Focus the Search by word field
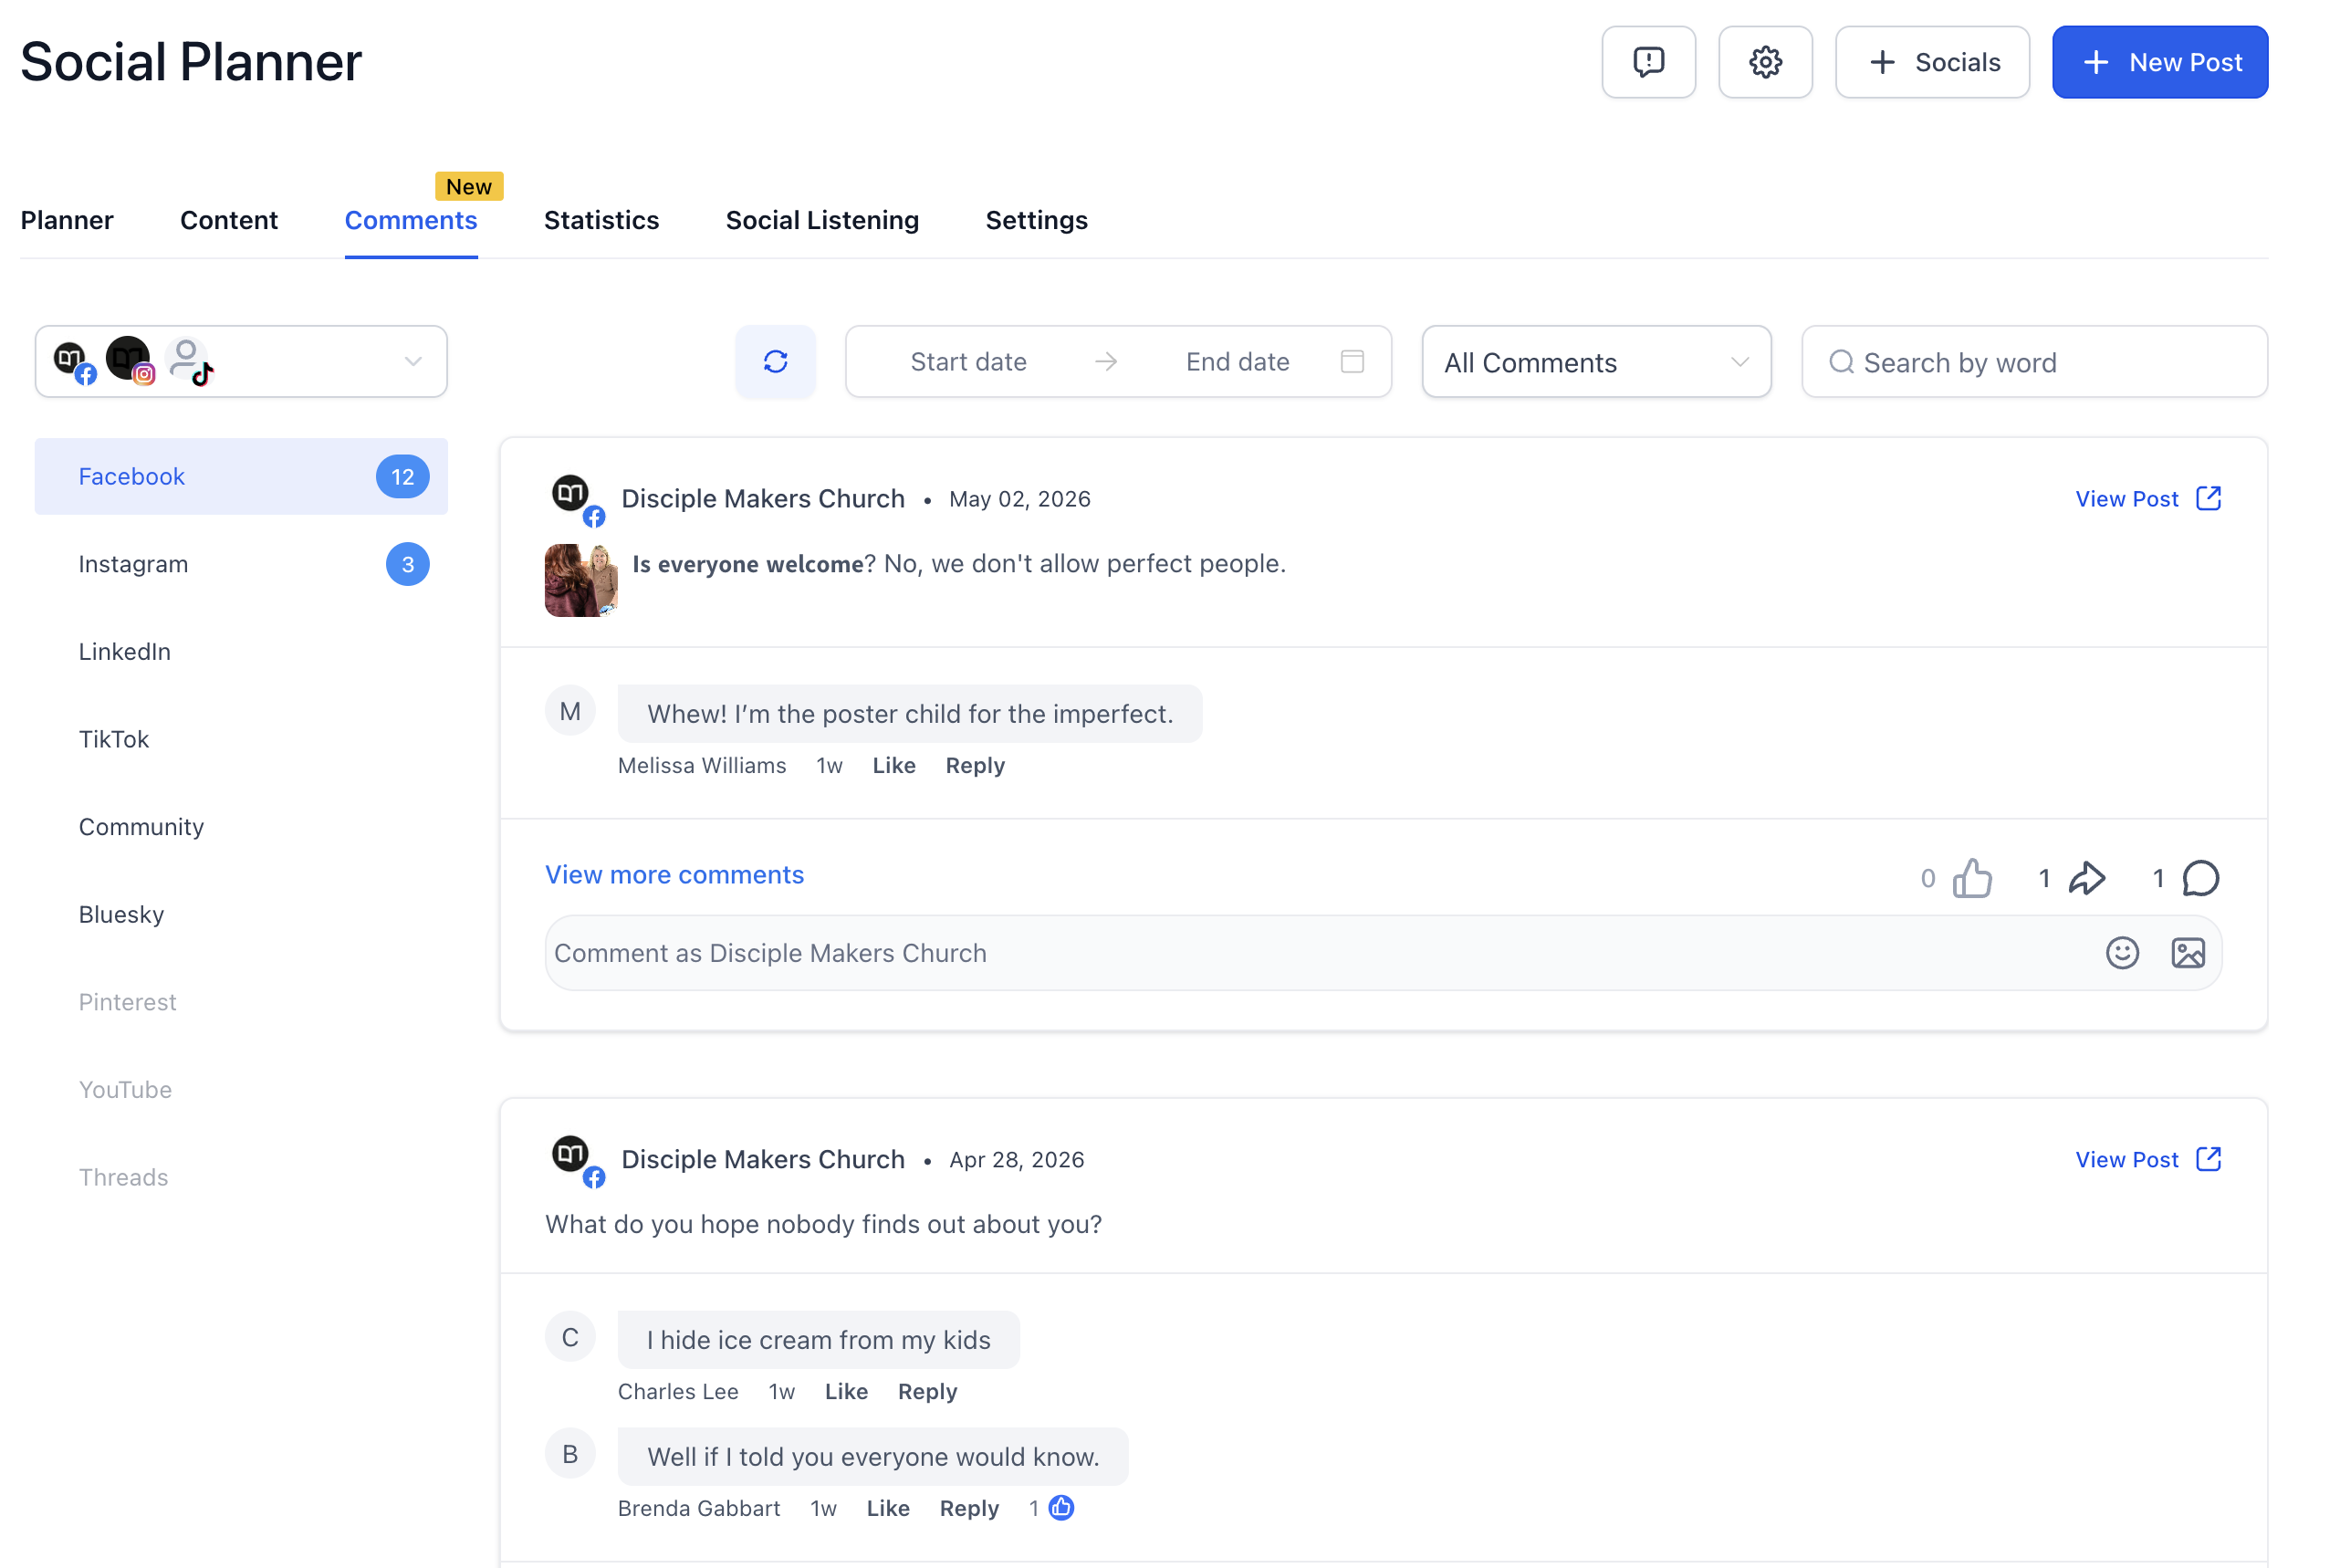2340x1568 pixels. [x=2034, y=361]
